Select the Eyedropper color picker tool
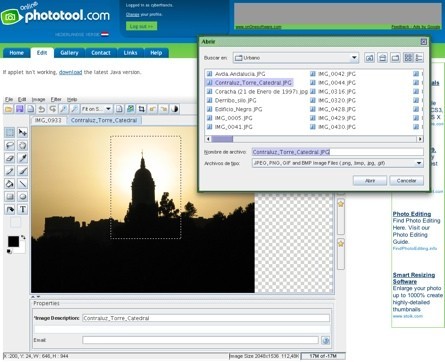445x362 pixels. coord(23,158)
